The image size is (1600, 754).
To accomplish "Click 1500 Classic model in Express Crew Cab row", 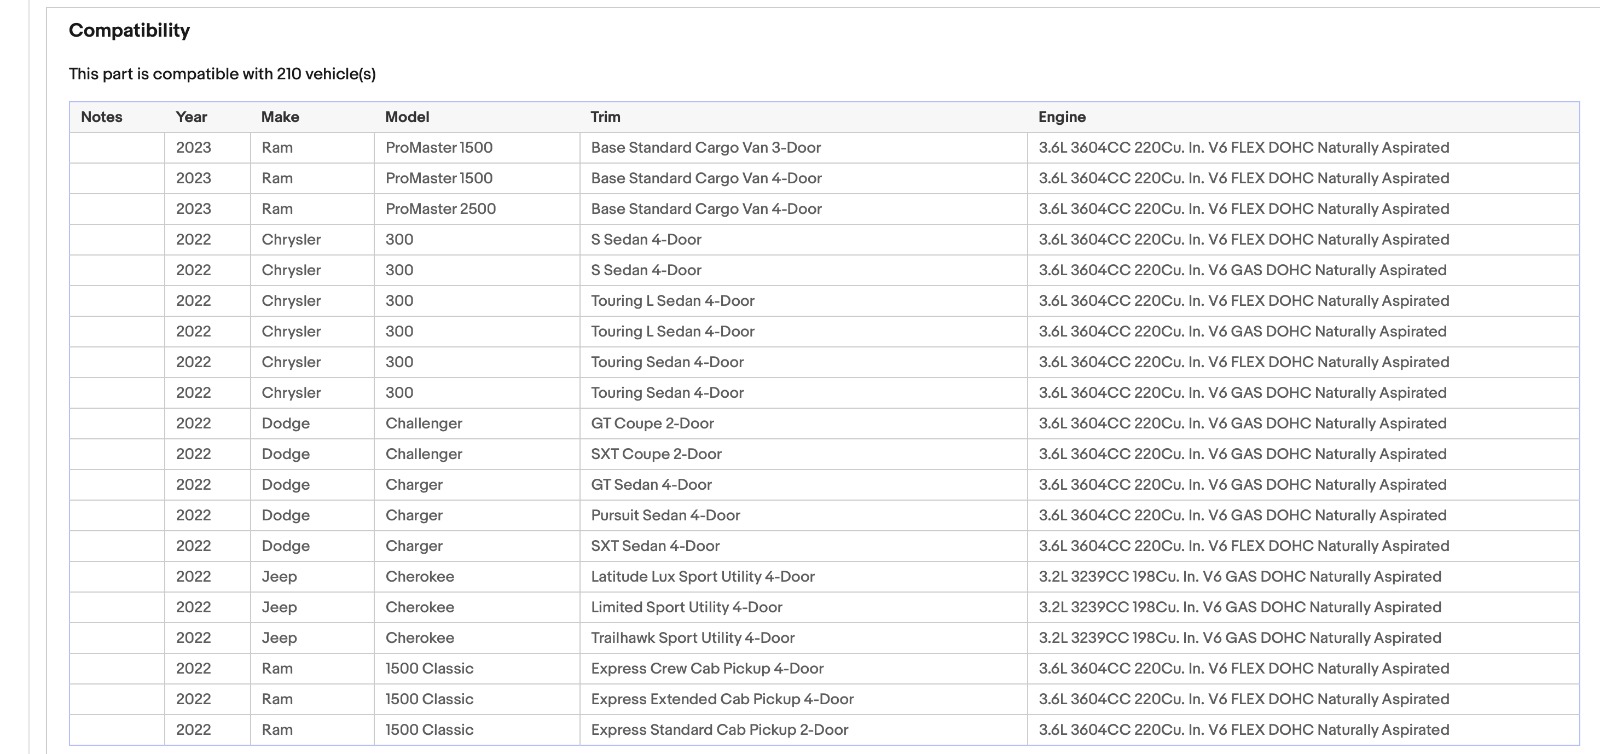I will (x=477, y=669).
